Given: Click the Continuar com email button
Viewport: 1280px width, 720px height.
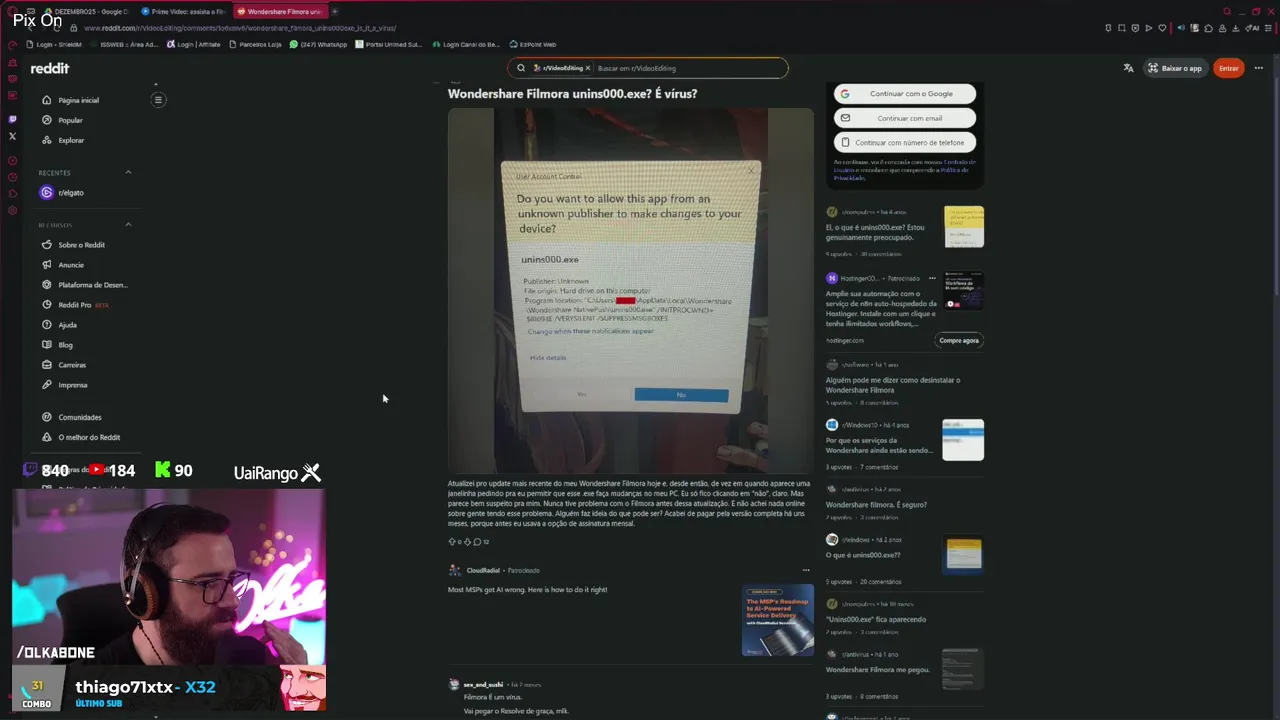Looking at the screenshot, I should tap(905, 118).
